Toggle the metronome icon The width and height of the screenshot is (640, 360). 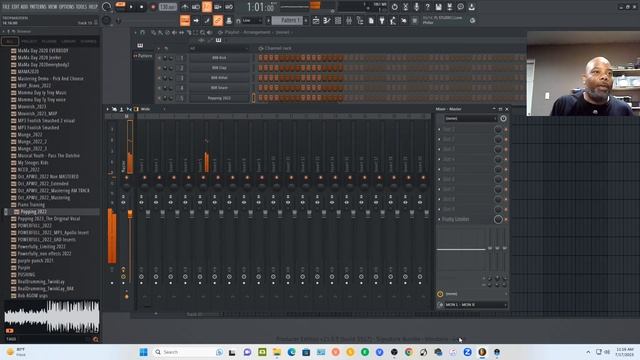point(185,7)
